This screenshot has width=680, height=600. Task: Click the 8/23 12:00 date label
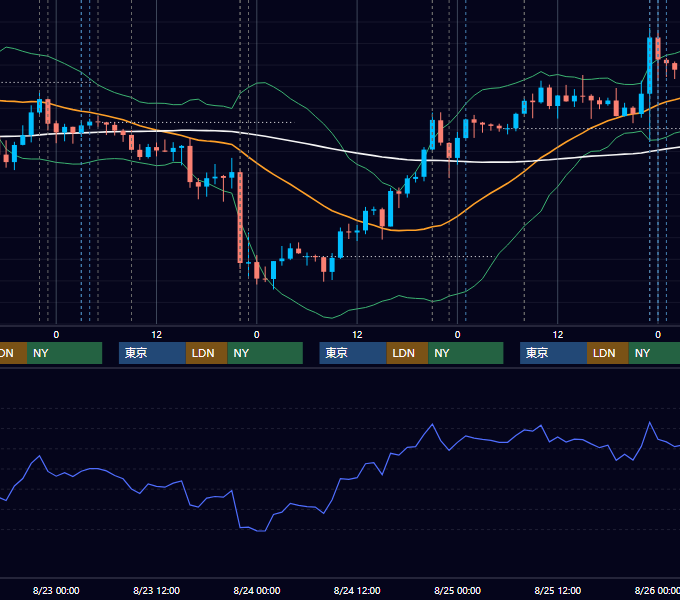pyautogui.click(x=157, y=590)
